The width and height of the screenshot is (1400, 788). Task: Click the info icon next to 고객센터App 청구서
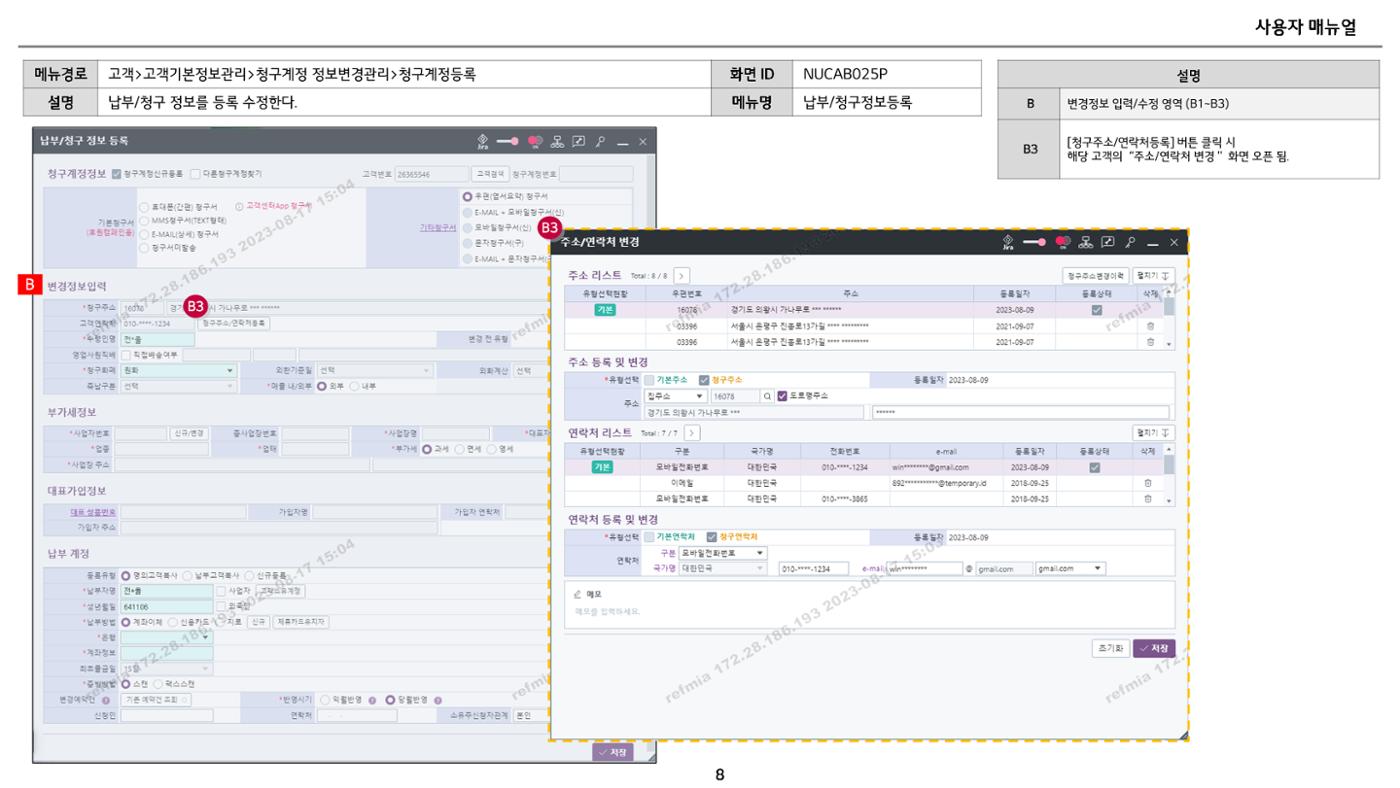click(237, 206)
